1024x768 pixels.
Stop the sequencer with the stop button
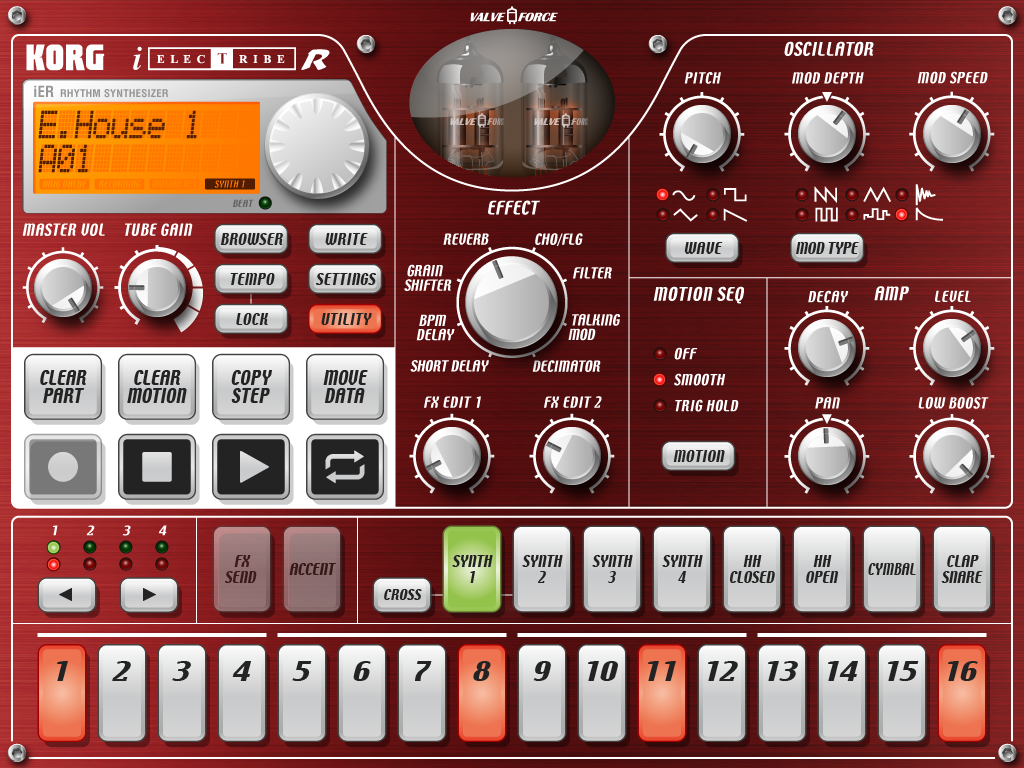(x=157, y=467)
